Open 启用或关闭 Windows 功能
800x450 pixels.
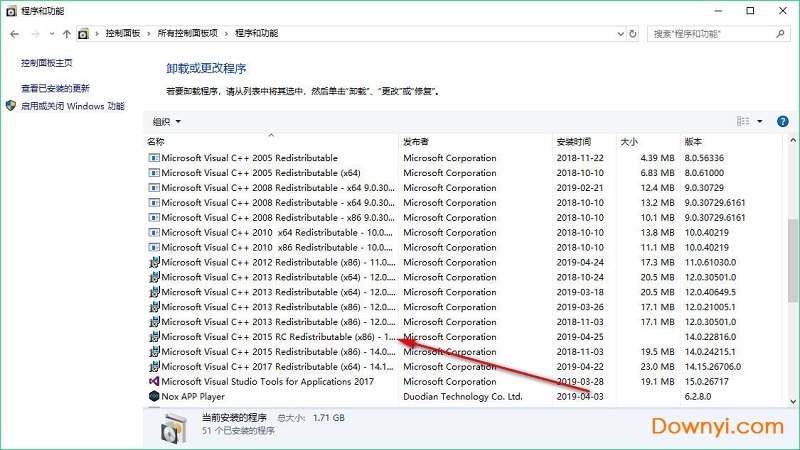pos(73,106)
